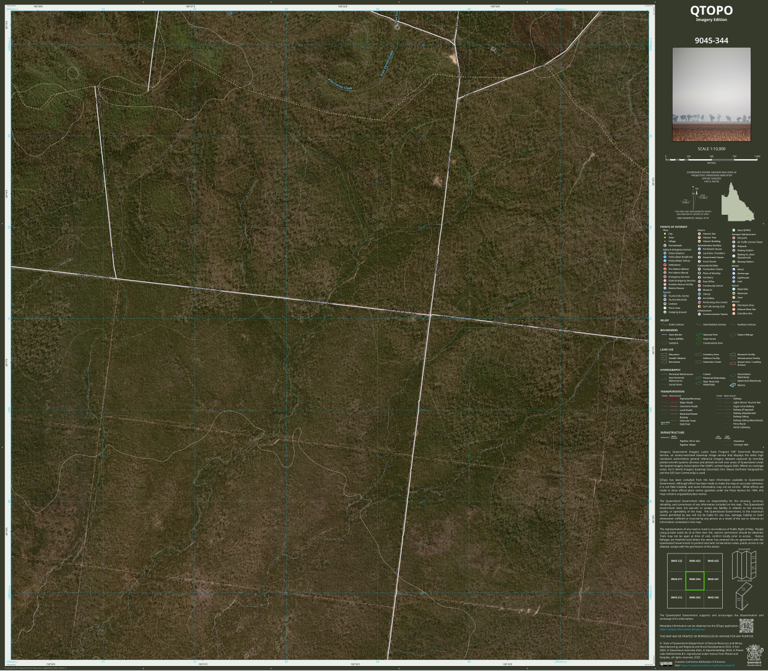Click the HYDROGRAPHY legend heading
Viewport: 768px width, 671px height.
(x=670, y=370)
